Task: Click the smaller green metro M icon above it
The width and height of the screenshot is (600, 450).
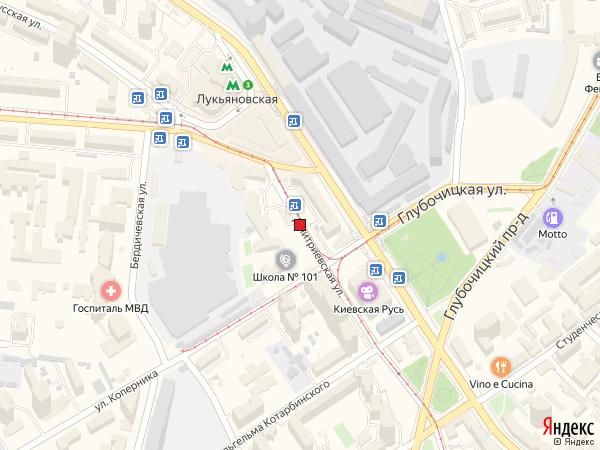Action: 227,67
